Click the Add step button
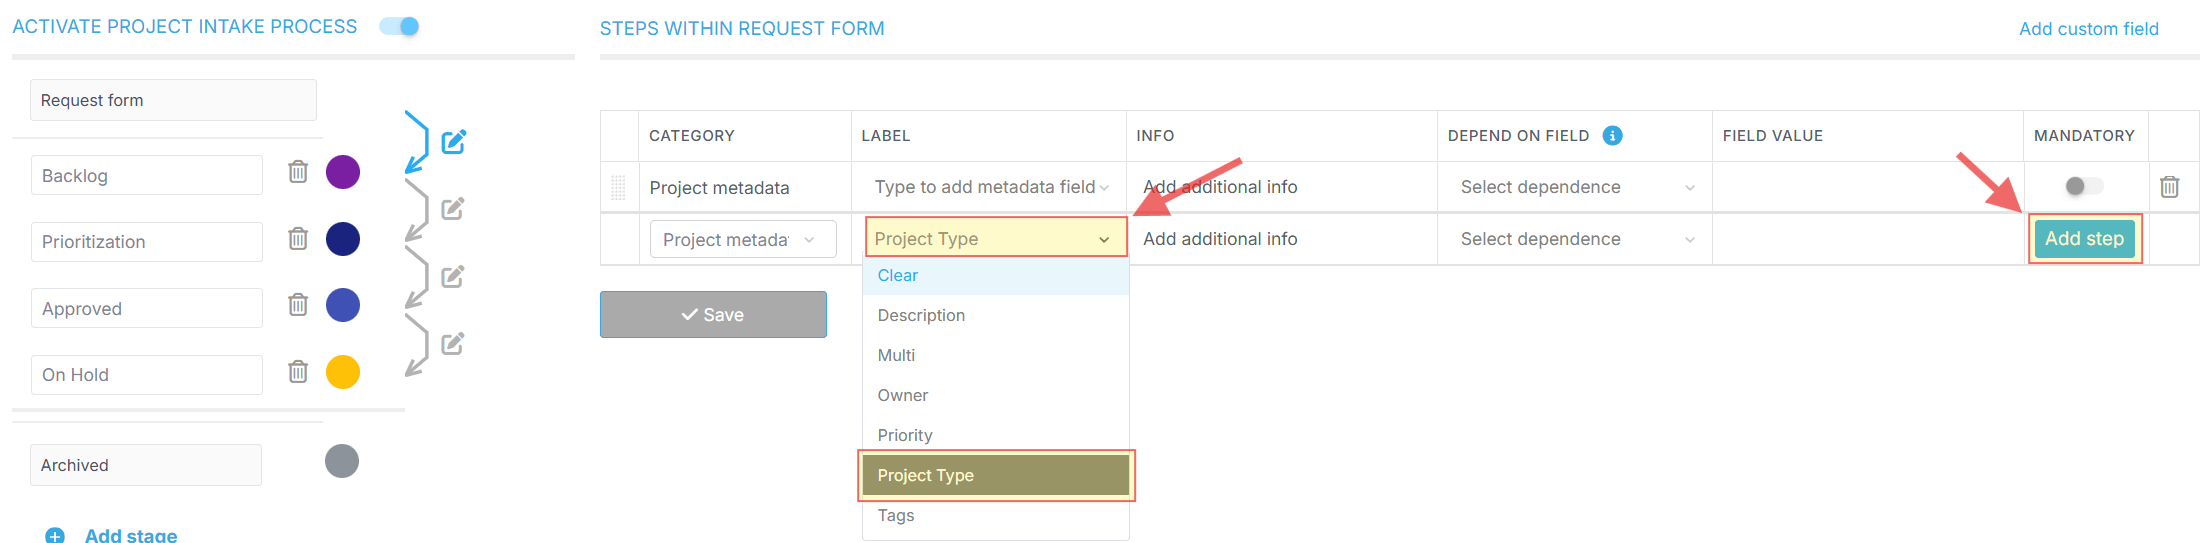 tap(2084, 239)
